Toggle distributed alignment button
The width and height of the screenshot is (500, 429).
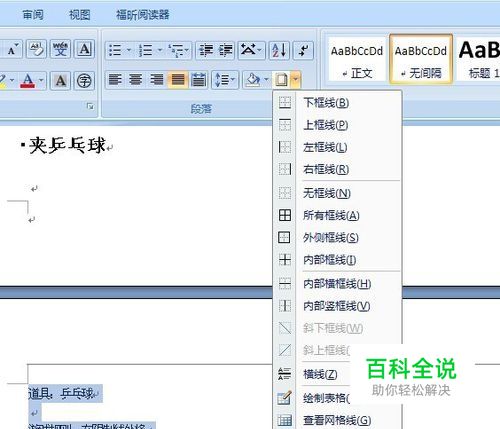pyautogui.click(x=199, y=80)
